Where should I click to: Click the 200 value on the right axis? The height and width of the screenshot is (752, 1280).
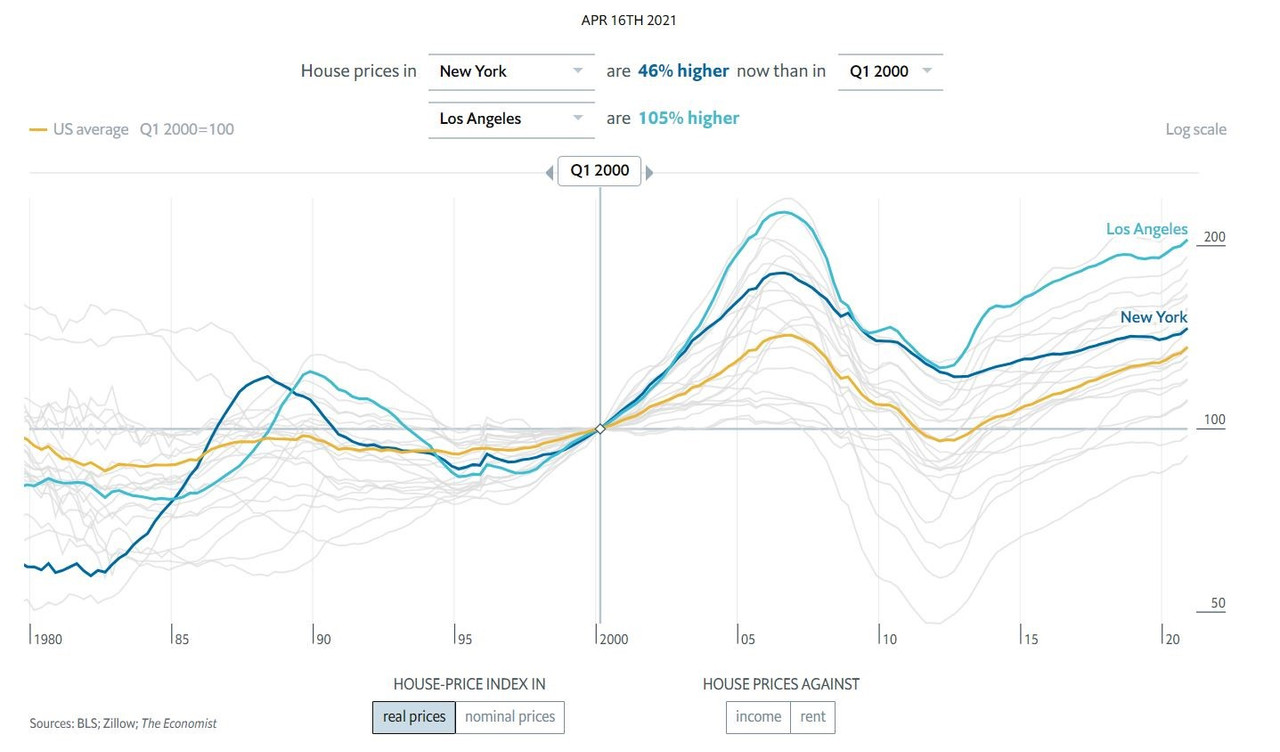[1214, 238]
